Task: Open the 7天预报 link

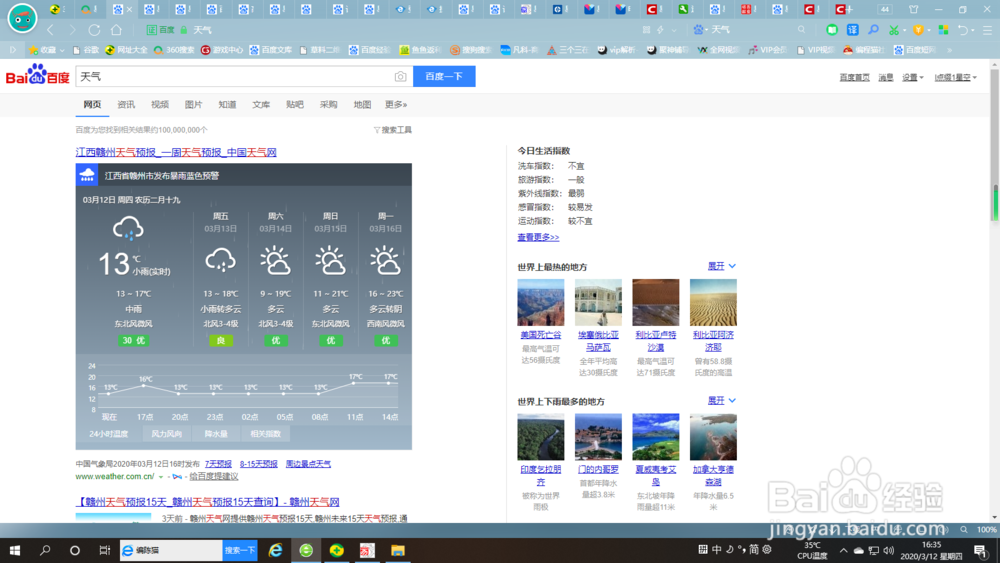Action: pos(218,464)
